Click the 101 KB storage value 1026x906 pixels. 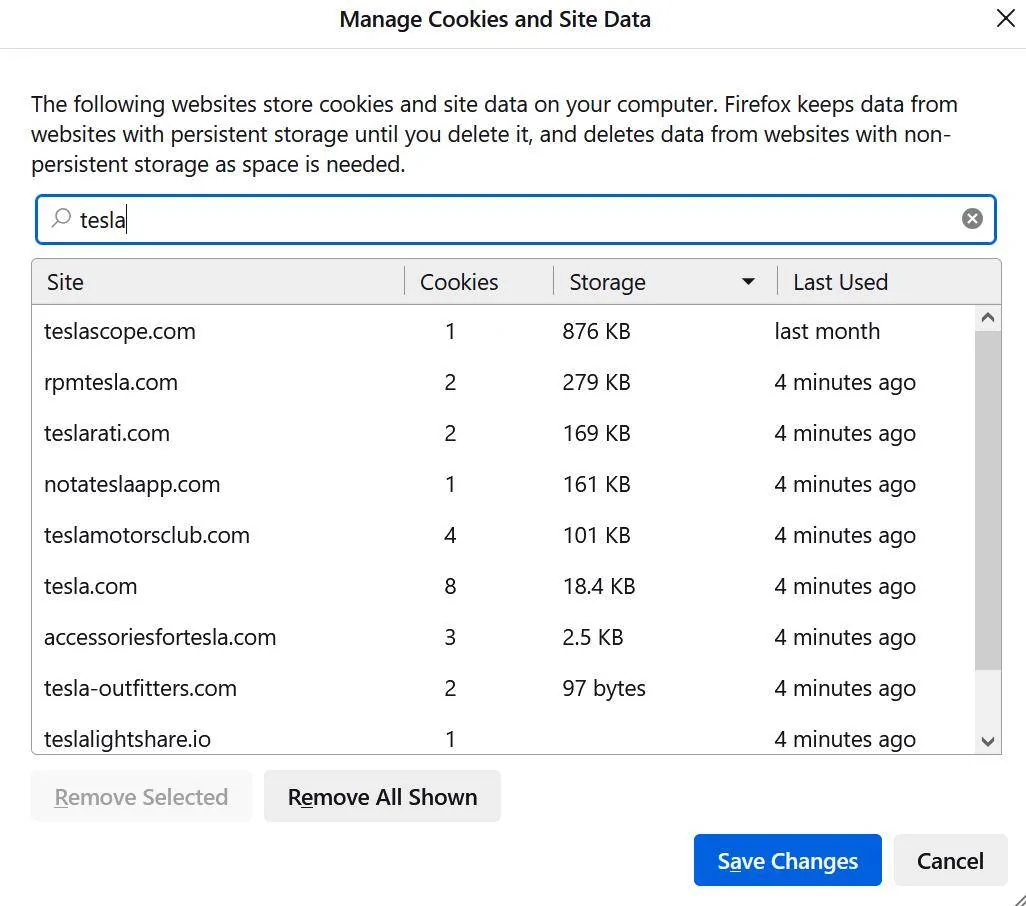pos(596,535)
